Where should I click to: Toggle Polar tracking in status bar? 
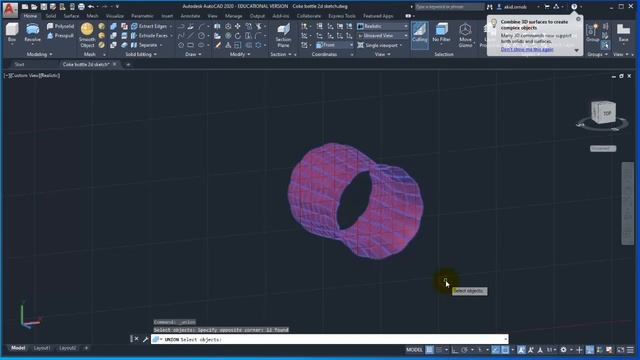point(464,350)
